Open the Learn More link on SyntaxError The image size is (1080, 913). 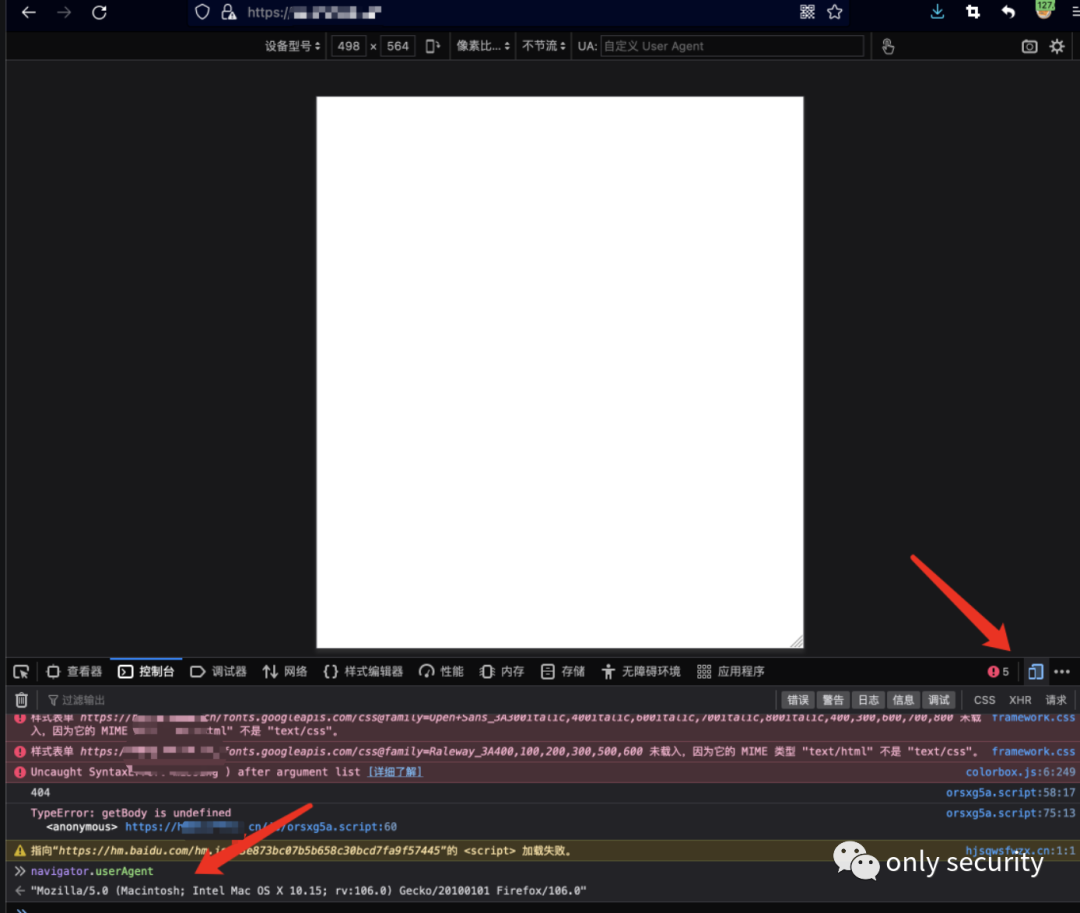click(395, 772)
